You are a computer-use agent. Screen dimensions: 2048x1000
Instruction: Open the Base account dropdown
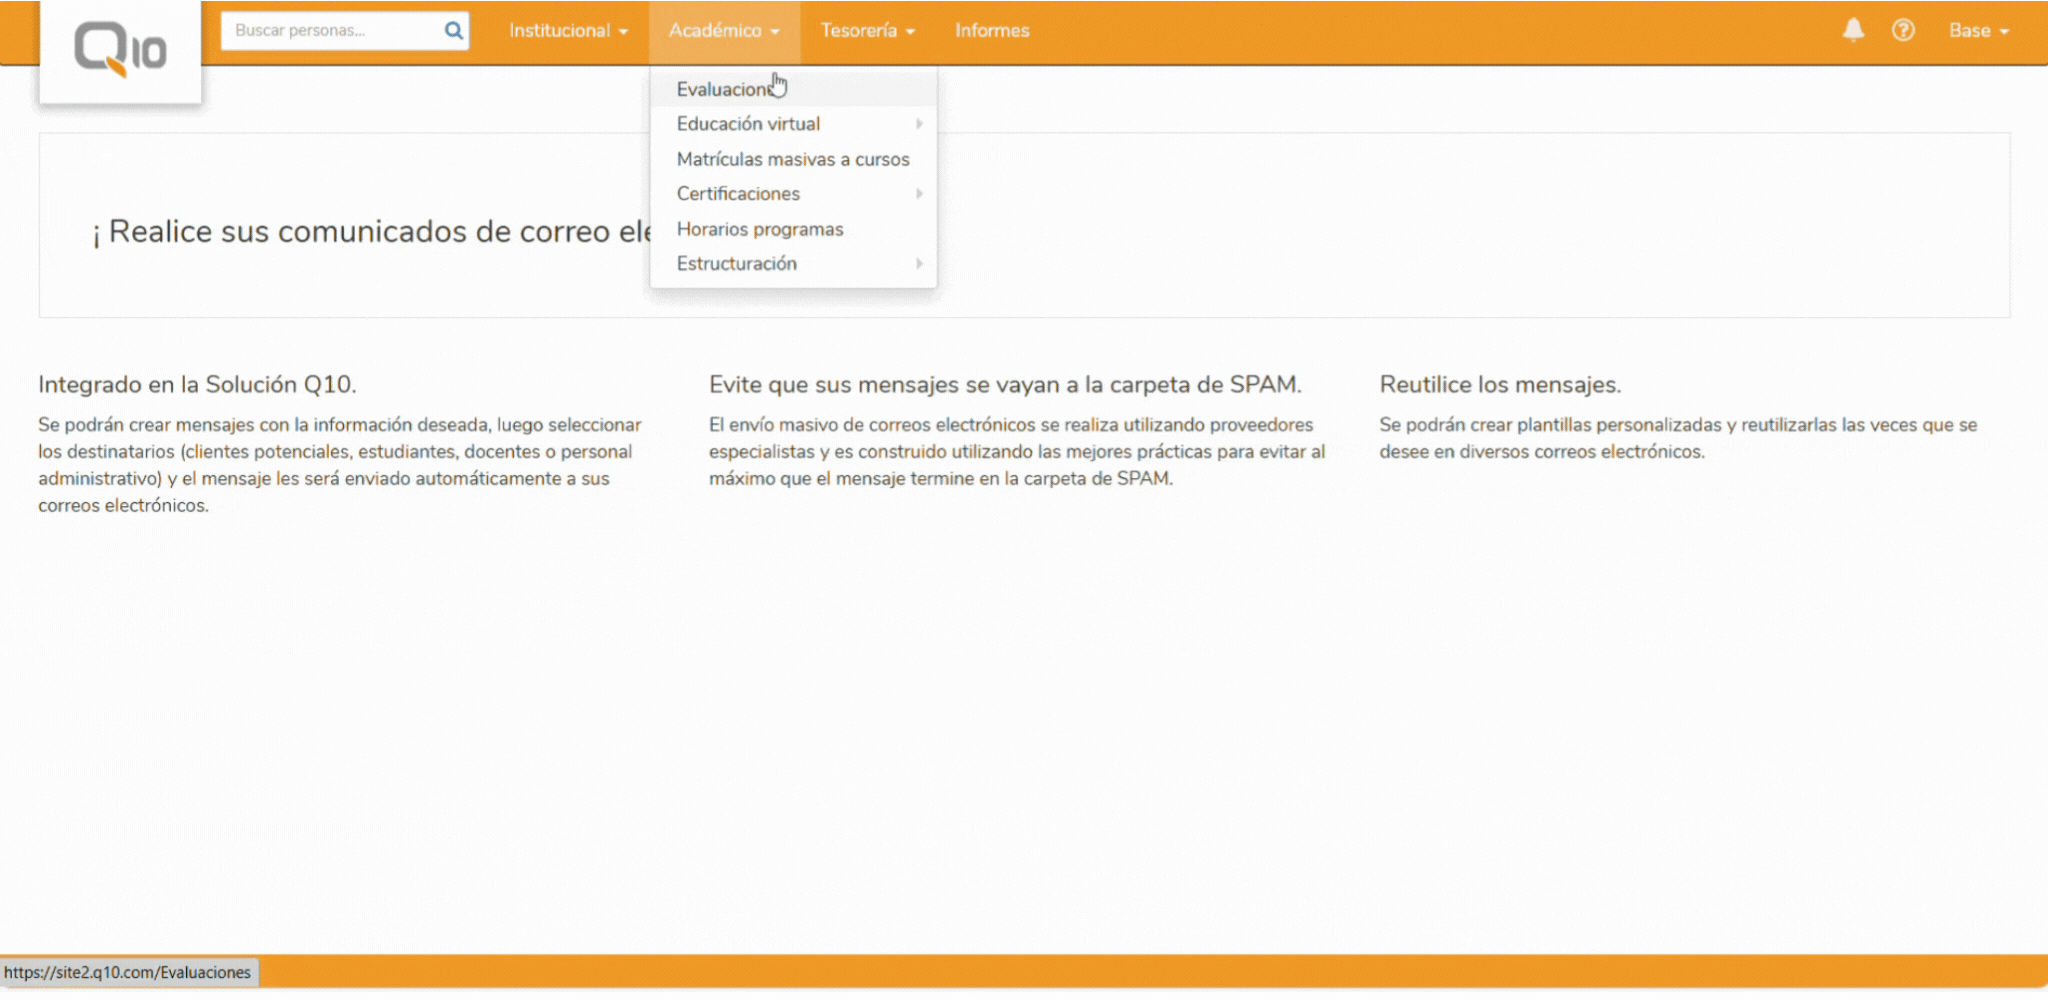click(1978, 30)
